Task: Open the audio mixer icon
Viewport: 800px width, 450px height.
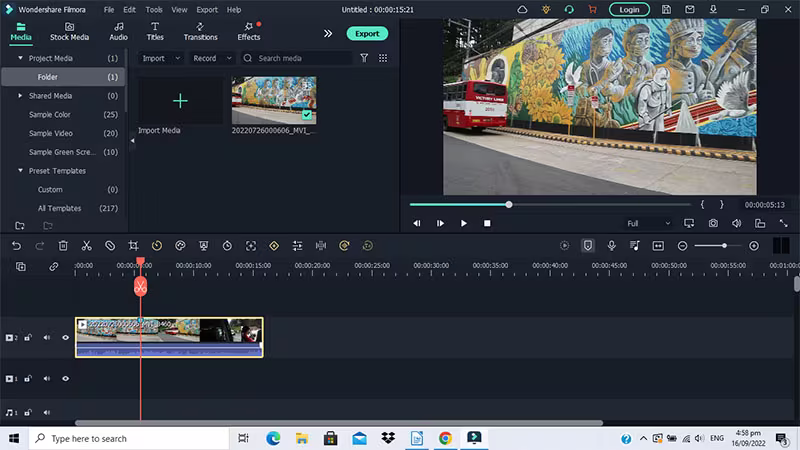Action: point(635,246)
